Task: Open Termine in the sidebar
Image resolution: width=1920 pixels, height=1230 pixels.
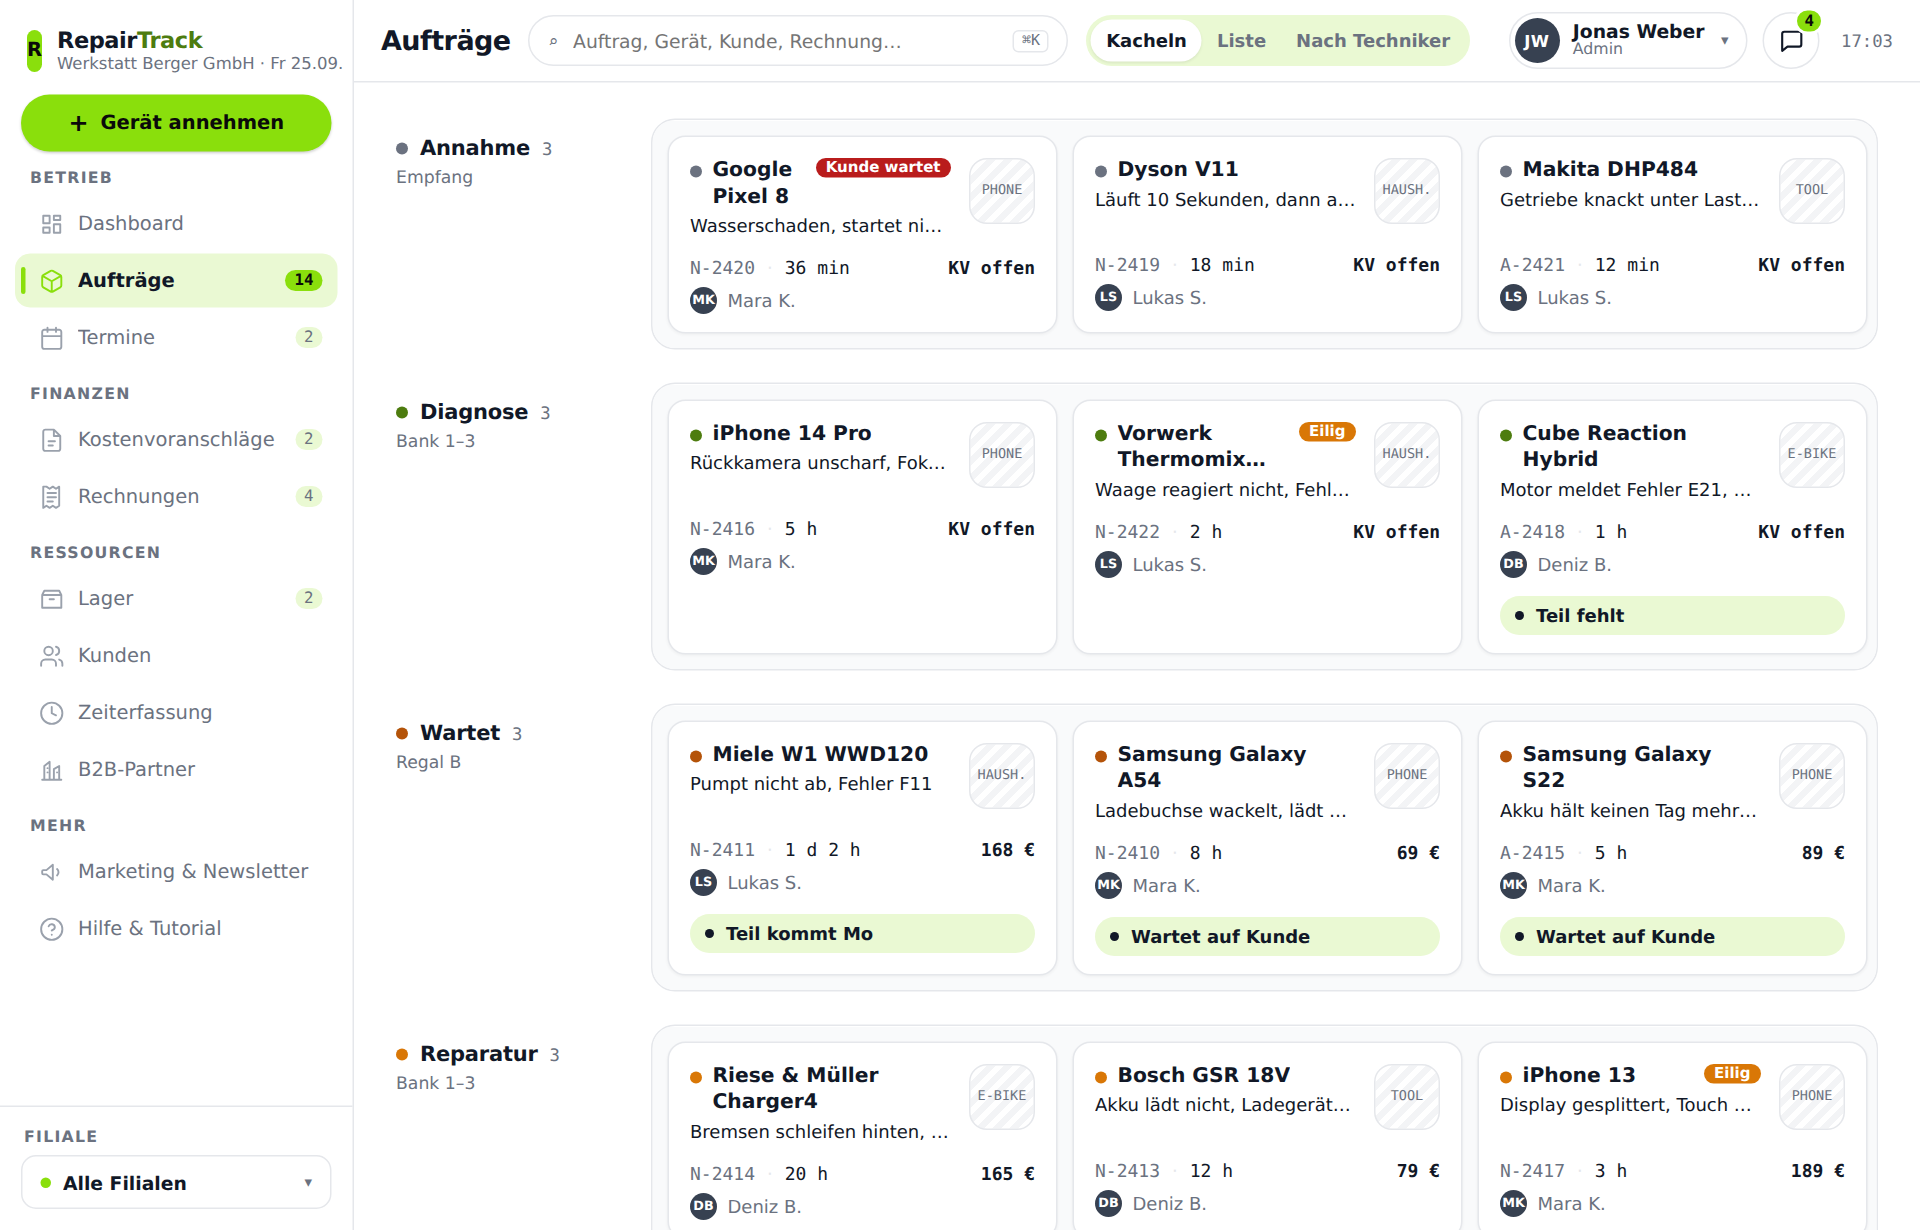Action: coord(176,338)
